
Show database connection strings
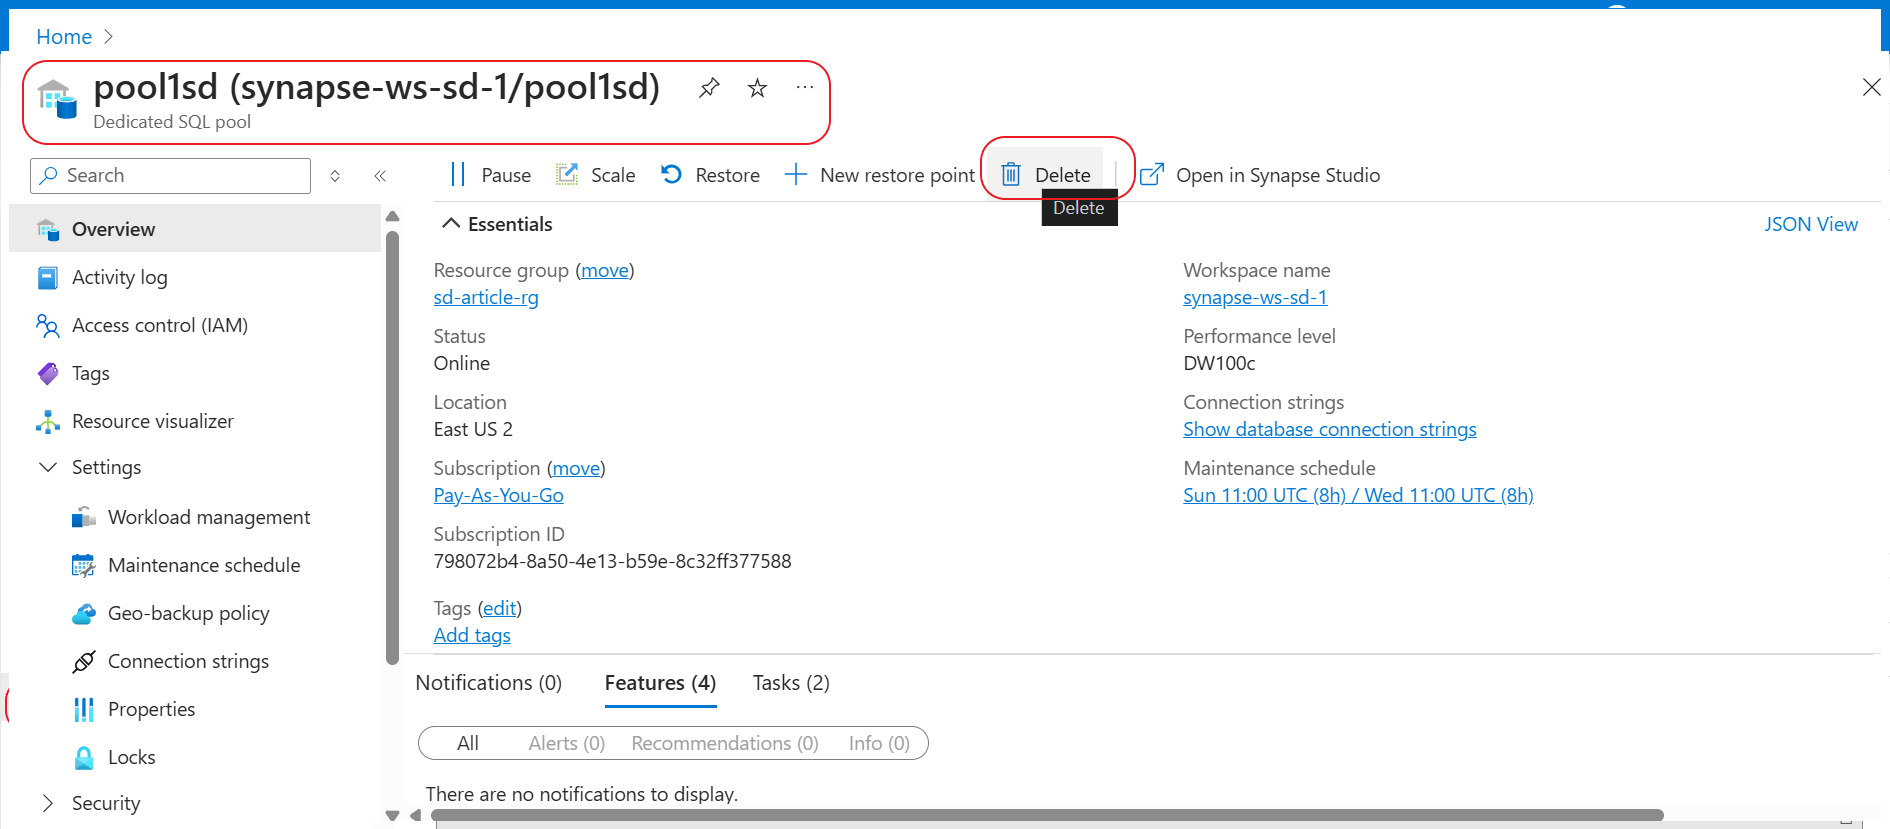(x=1329, y=429)
